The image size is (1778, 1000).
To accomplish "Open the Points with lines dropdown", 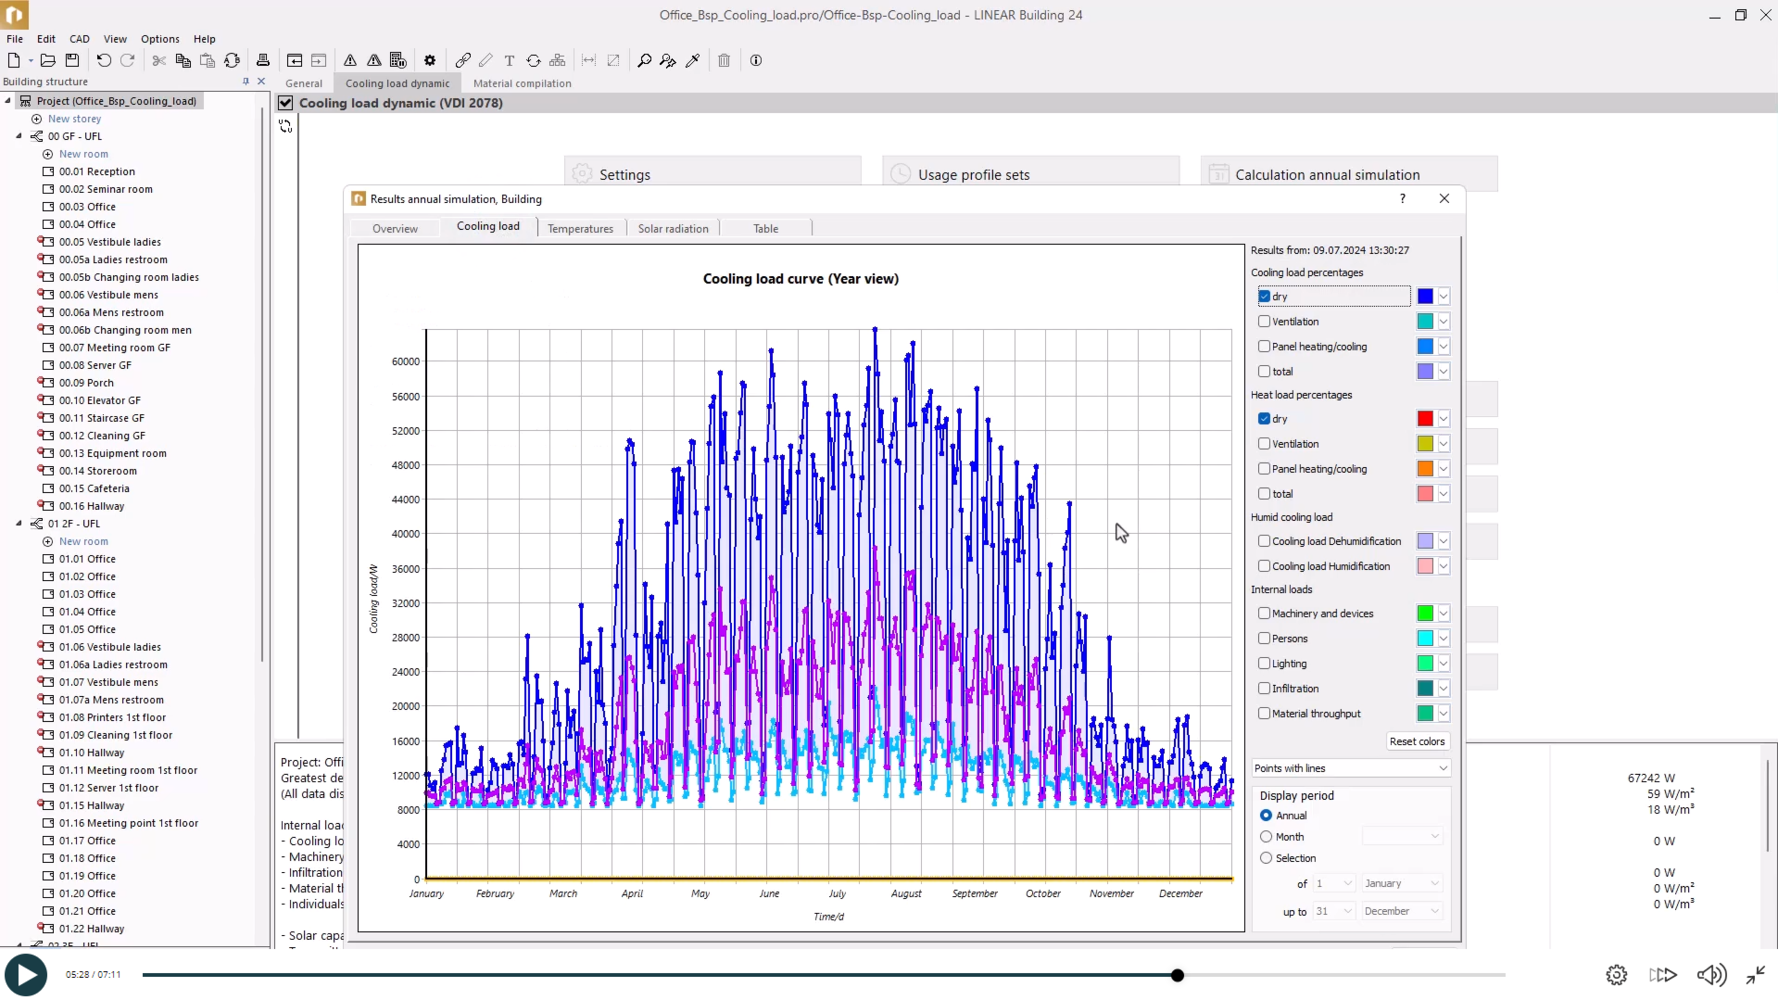I will tap(1350, 768).
